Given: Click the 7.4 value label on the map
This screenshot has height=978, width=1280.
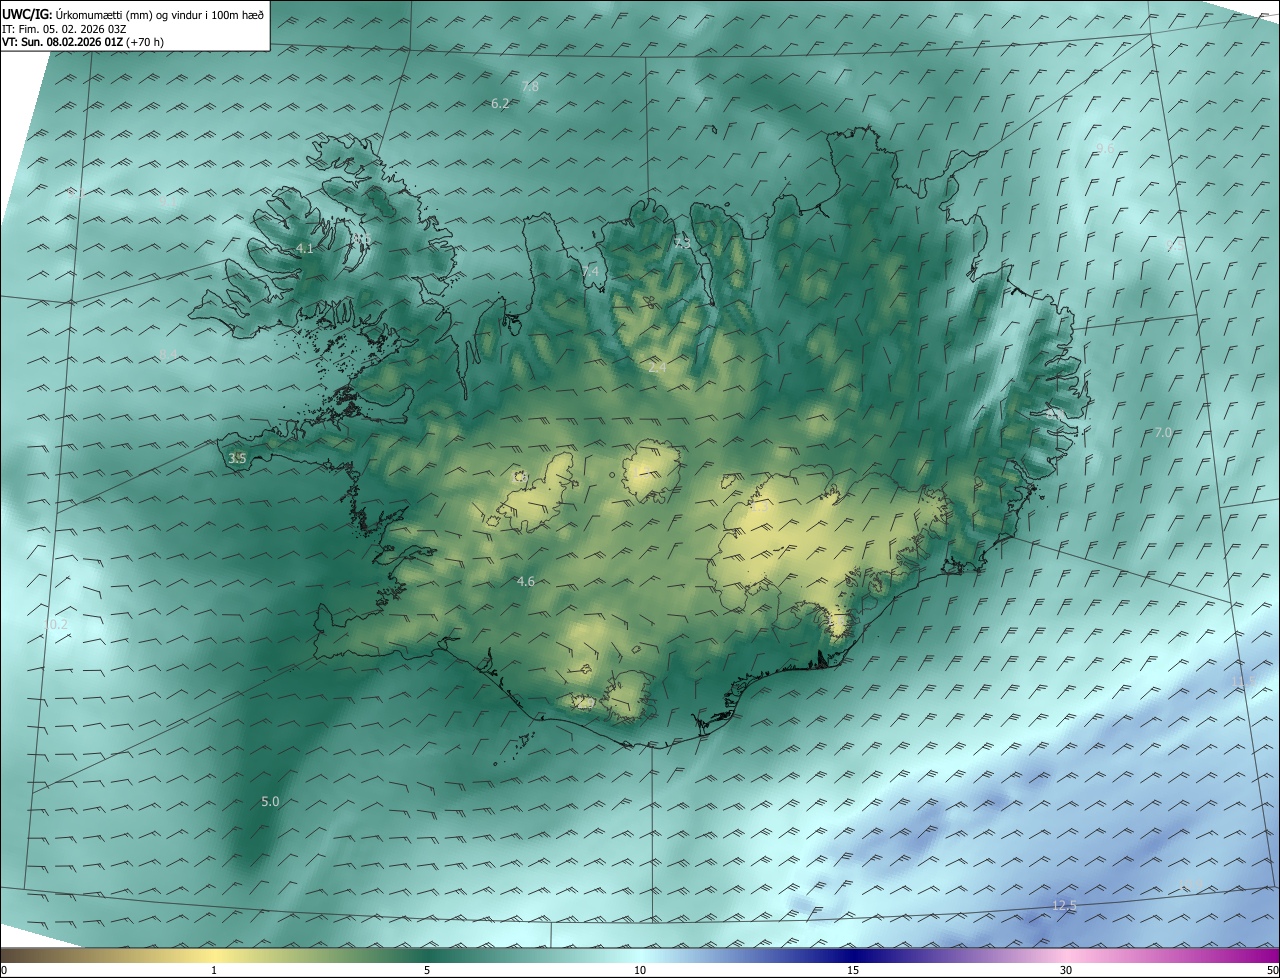Looking at the screenshot, I should tap(590, 271).
